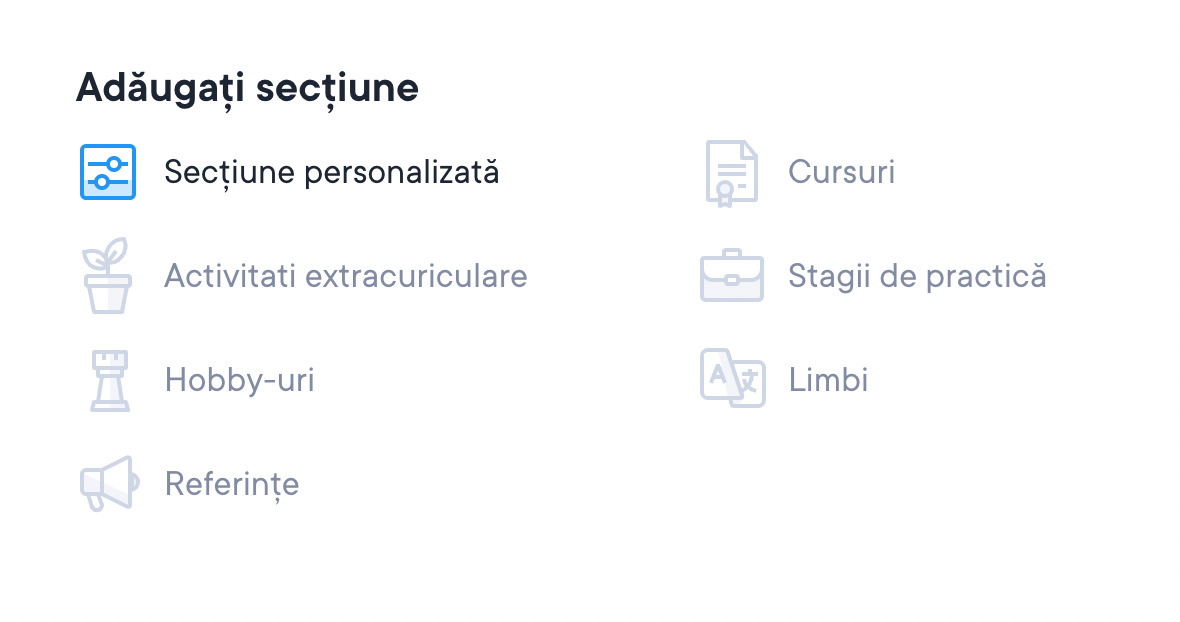This screenshot has width=1180, height=622.
Task: Select "Activitati extracuriculare" text
Action: coord(345,276)
